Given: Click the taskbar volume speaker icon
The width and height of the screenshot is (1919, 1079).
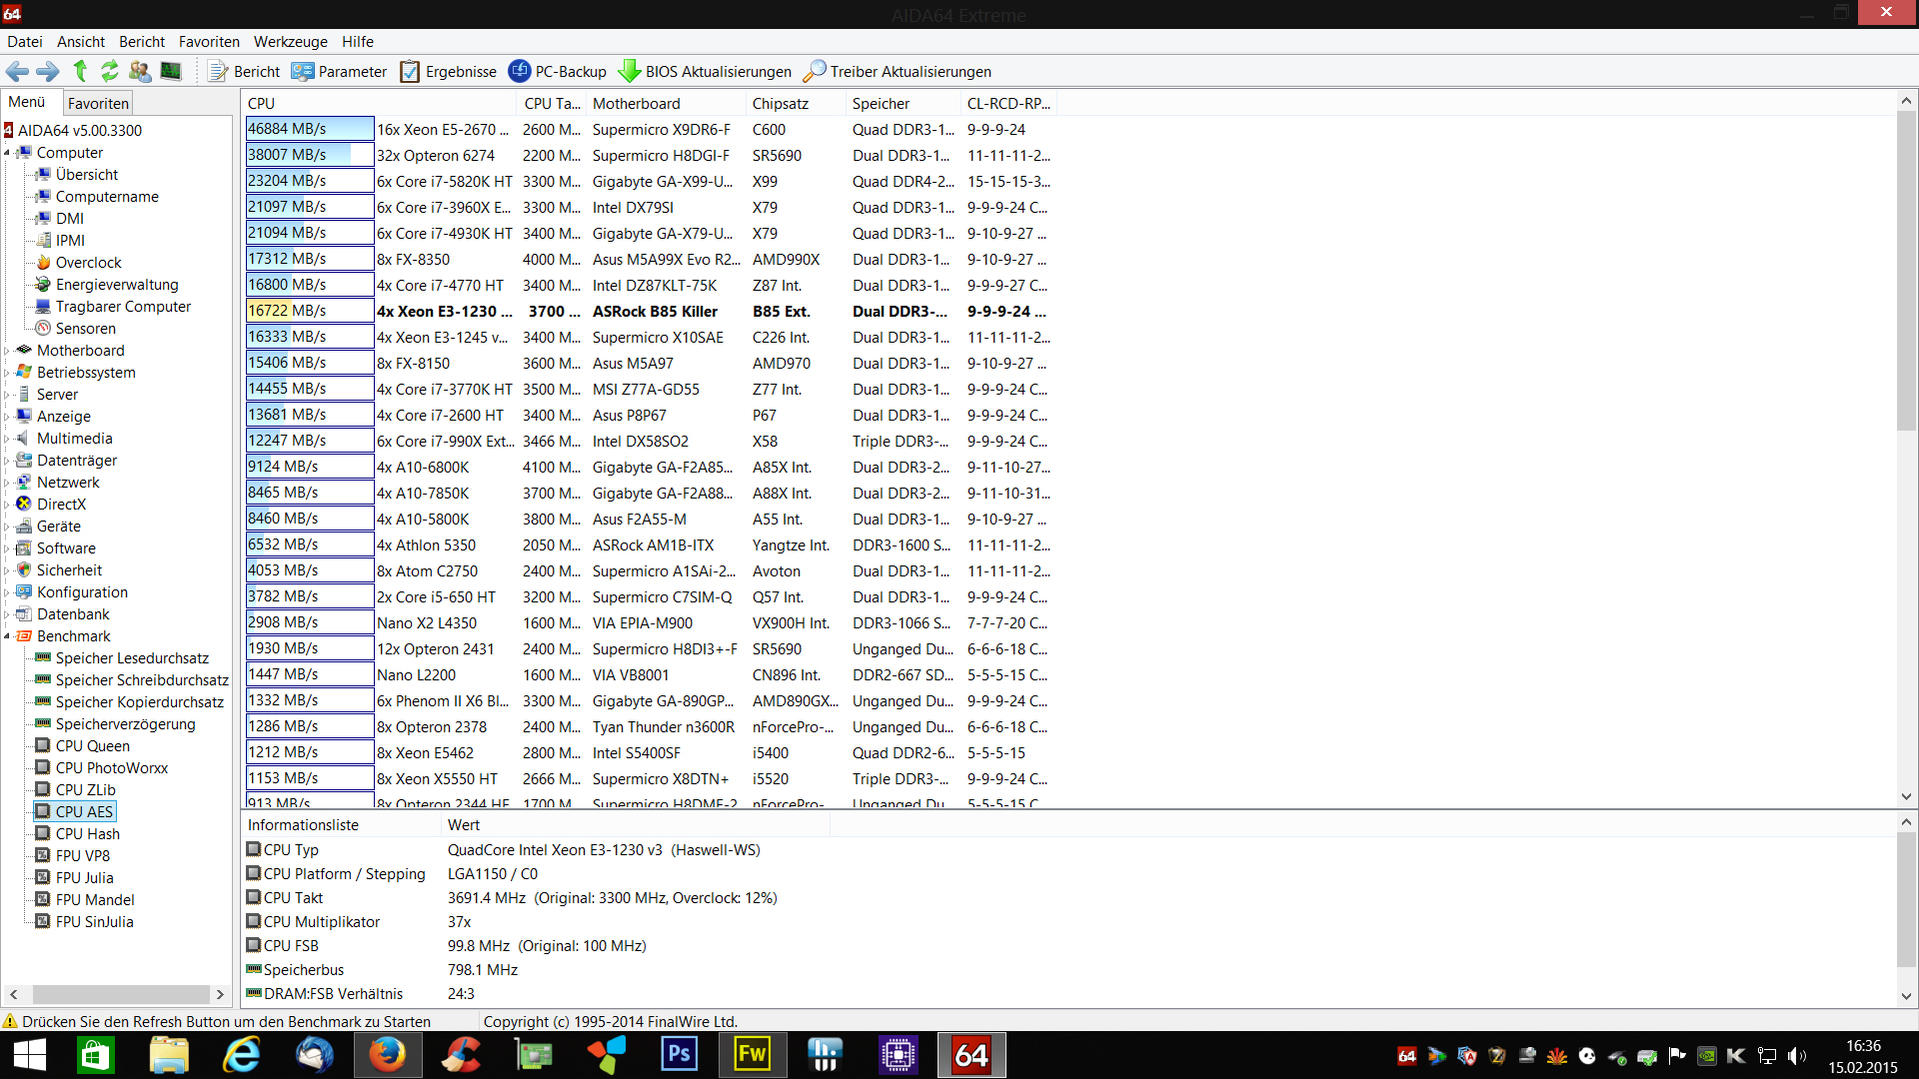Looking at the screenshot, I should click(1797, 1055).
